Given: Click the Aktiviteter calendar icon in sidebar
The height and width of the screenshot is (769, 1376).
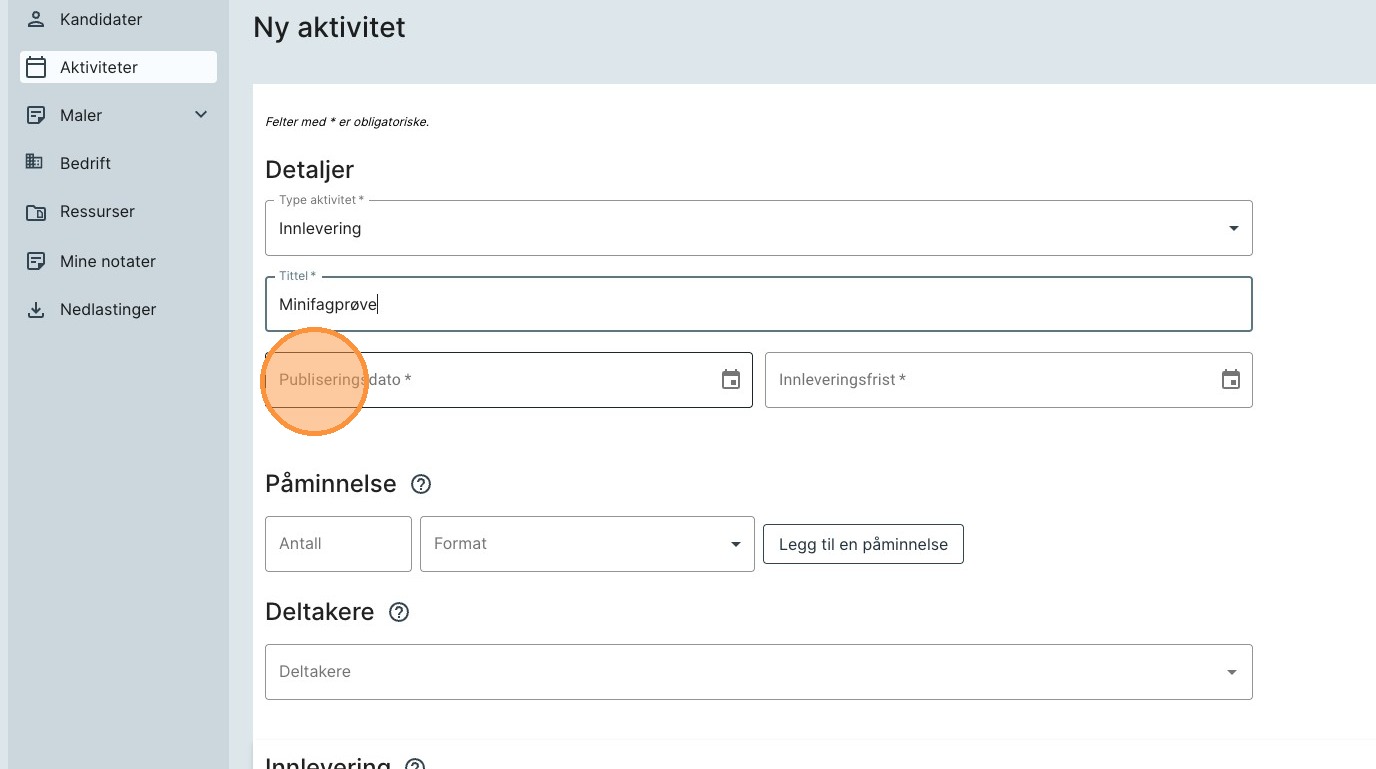Looking at the screenshot, I should pyautogui.click(x=36, y=67).
